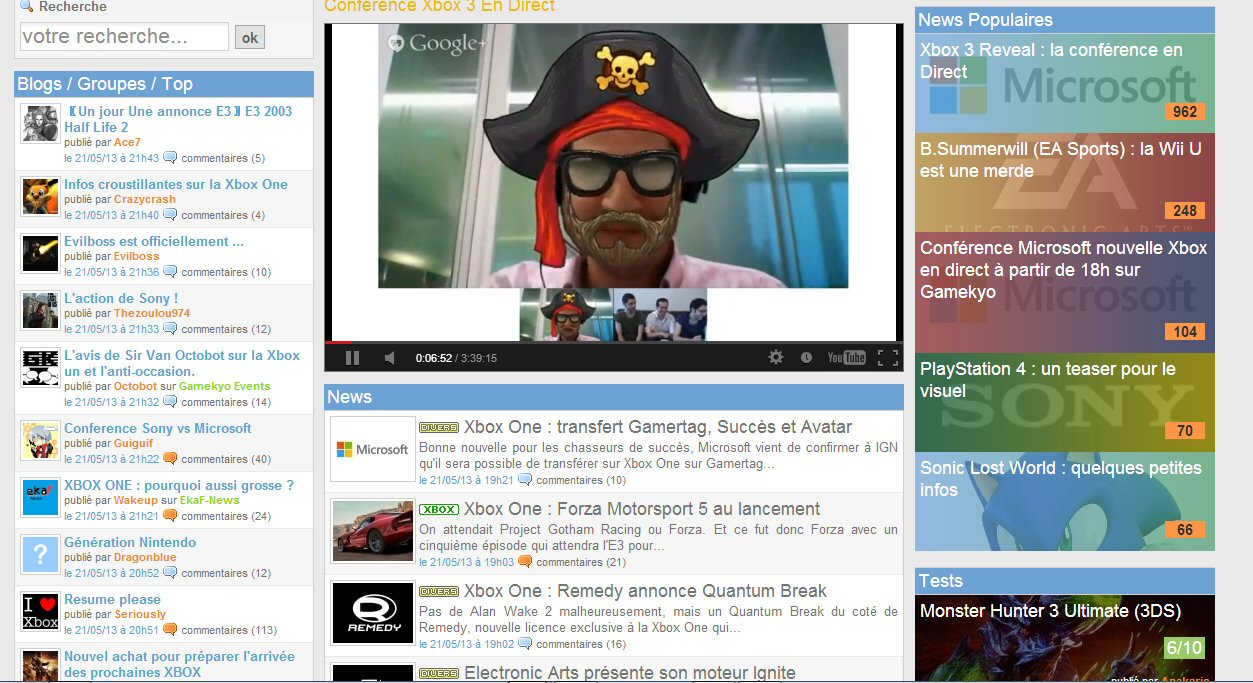Image resolution: width=1253 pixels, height=683 pixels.
Task: Open 'B.Summerwill (EA Sports) : la Wii U' news card
Action: click(1064, 182)
